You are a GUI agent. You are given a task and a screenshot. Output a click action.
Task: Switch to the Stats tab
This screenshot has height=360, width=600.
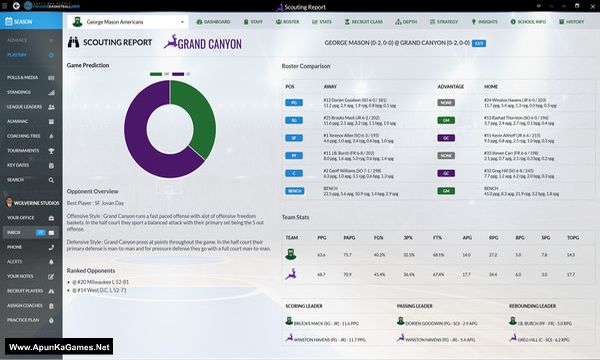pyautogui.click(x=322, y=22)
